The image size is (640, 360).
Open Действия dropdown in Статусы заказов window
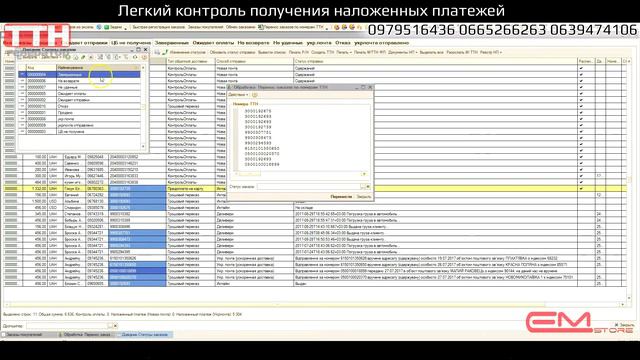click(x=50, y=57)
